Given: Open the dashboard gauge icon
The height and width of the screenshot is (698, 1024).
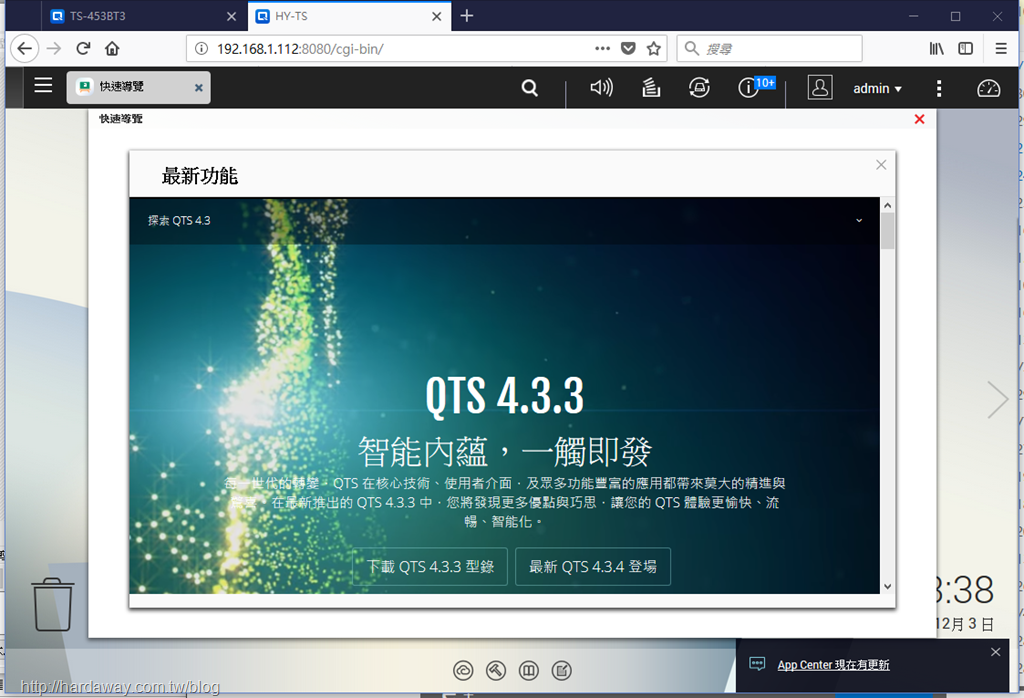Looking at the screenshot, I should click(988, 88).
